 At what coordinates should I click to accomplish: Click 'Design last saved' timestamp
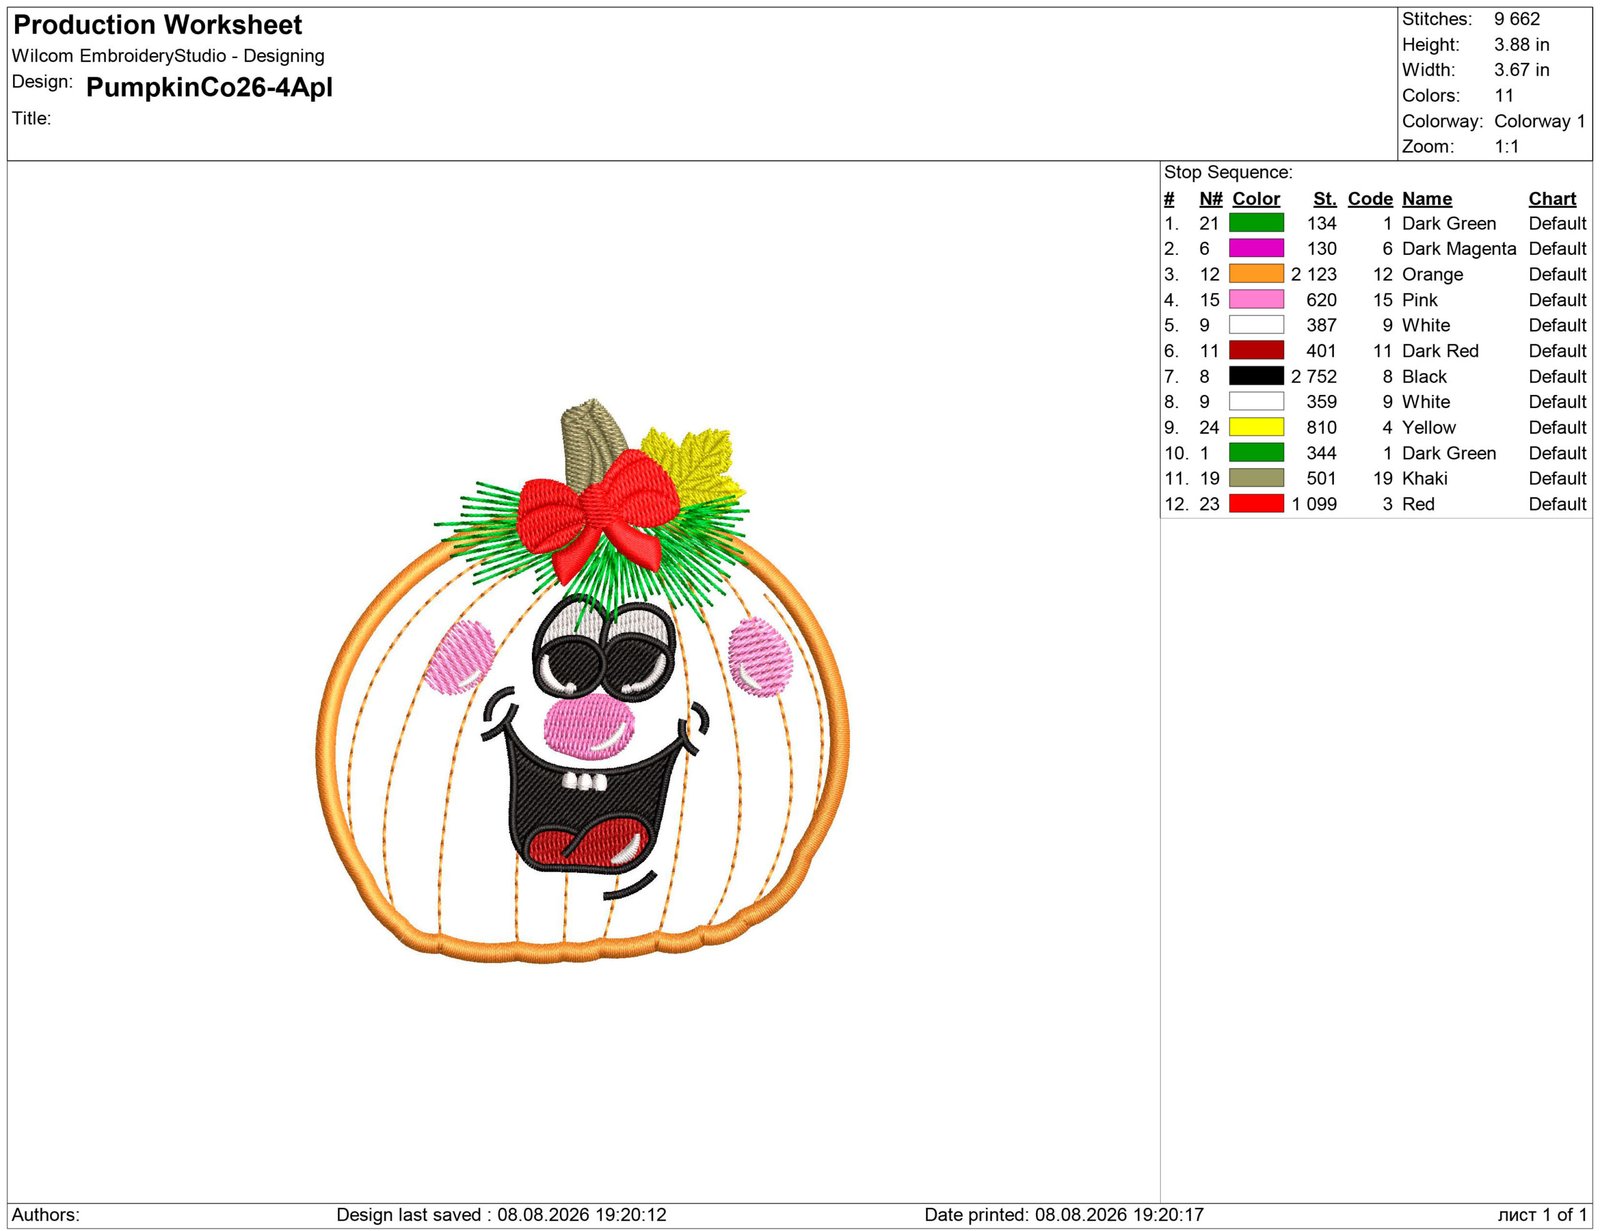(x=501, y=1215)
